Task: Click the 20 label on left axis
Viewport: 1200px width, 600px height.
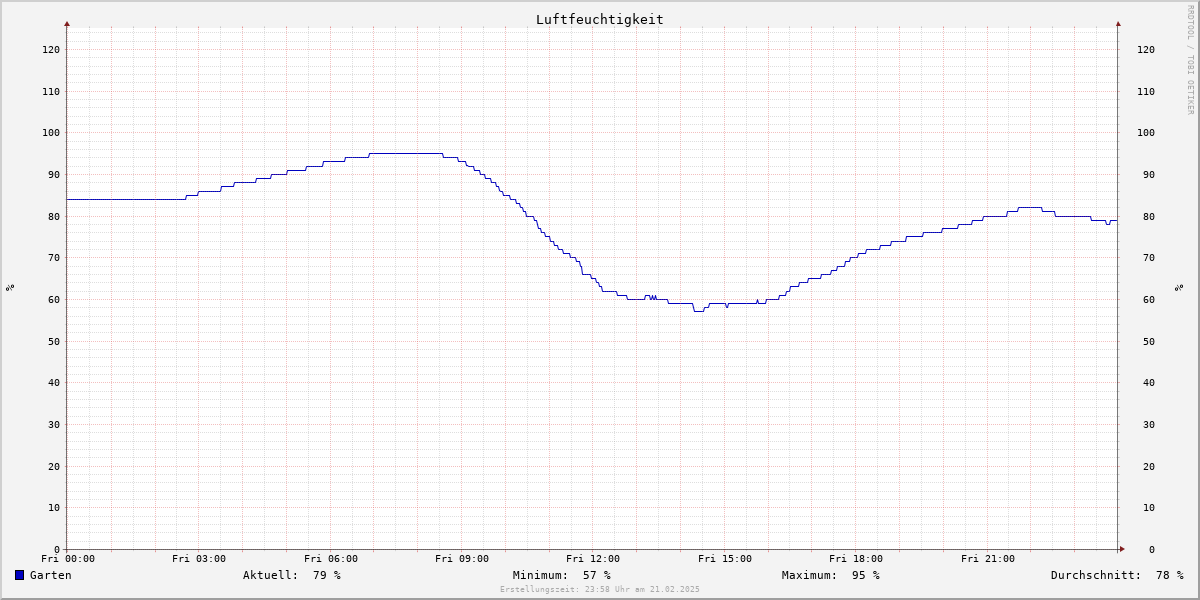Action: tap(54, 466)
